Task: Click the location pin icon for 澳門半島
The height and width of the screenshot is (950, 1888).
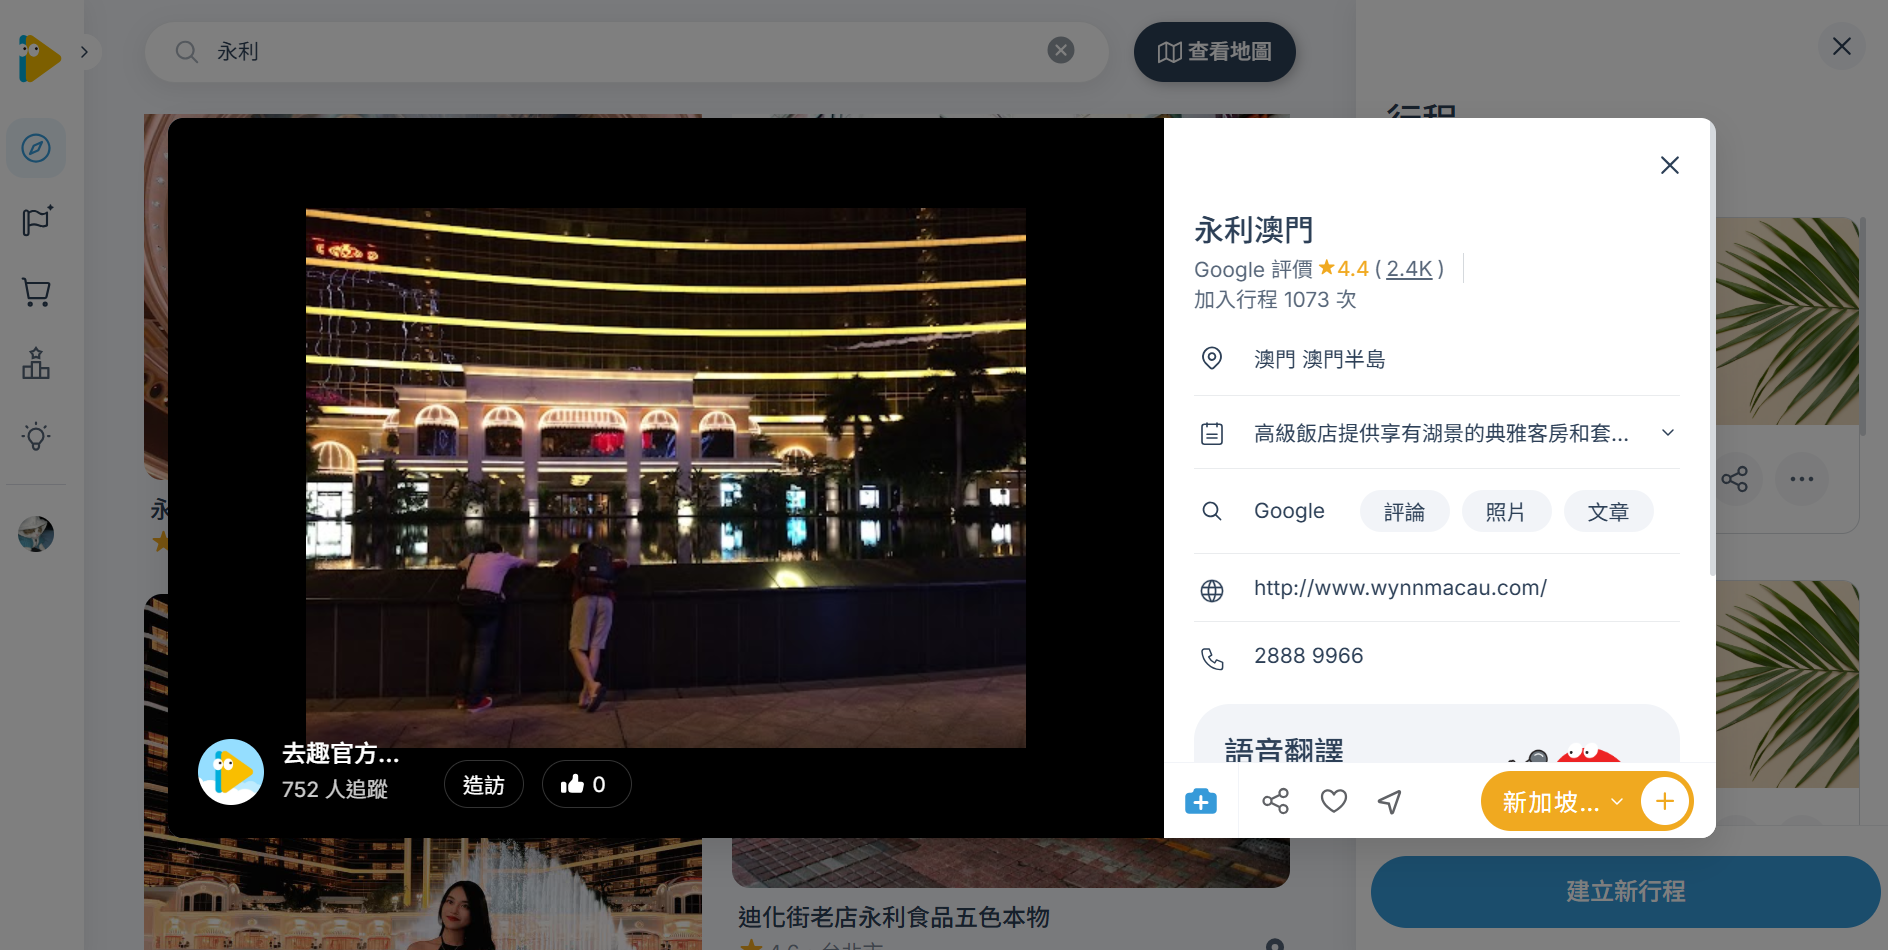Action: point(1212,358)
